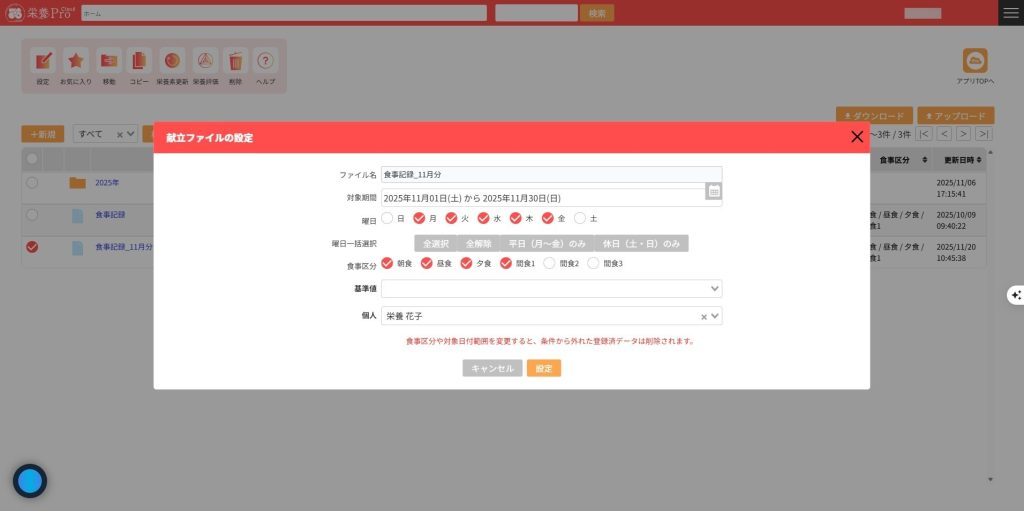Click the ファイル名 text field
Viewport: 1024px width, 511px height.
coord(550,174)
